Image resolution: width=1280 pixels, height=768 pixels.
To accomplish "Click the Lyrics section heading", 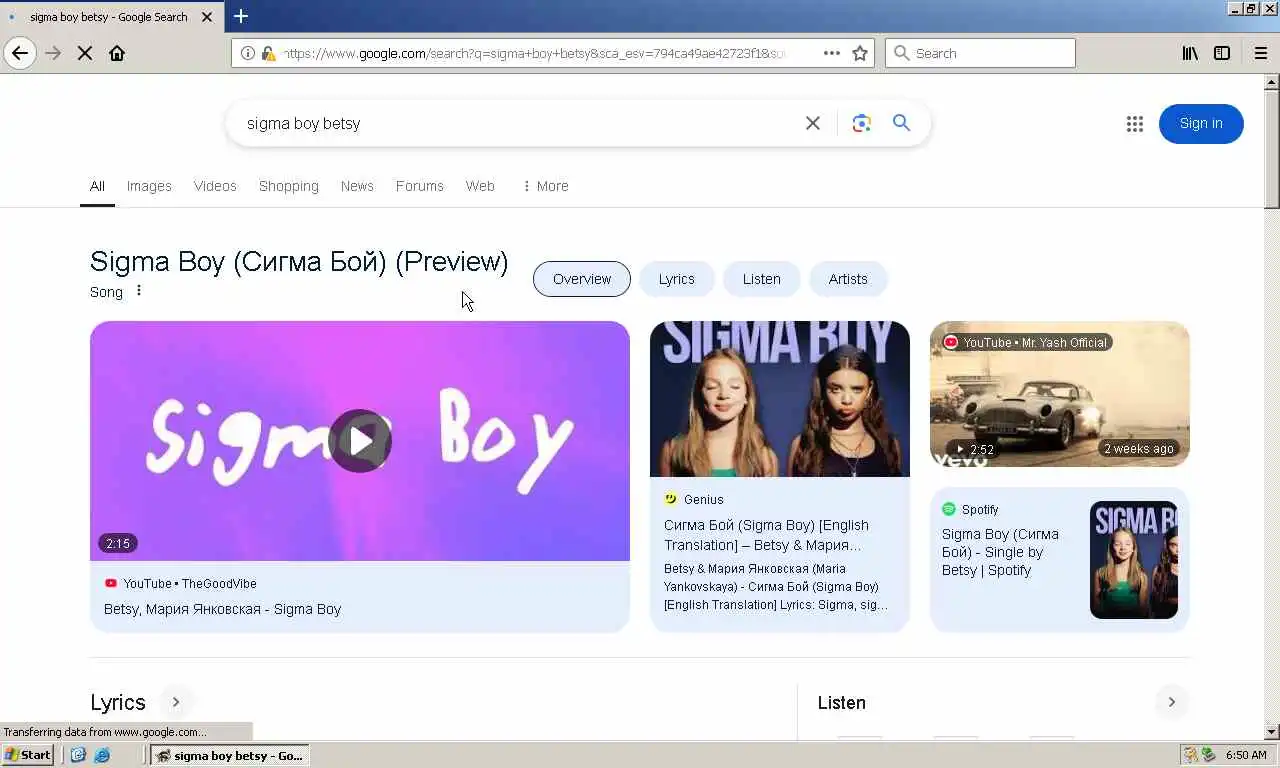I will (x=118, y=702).
